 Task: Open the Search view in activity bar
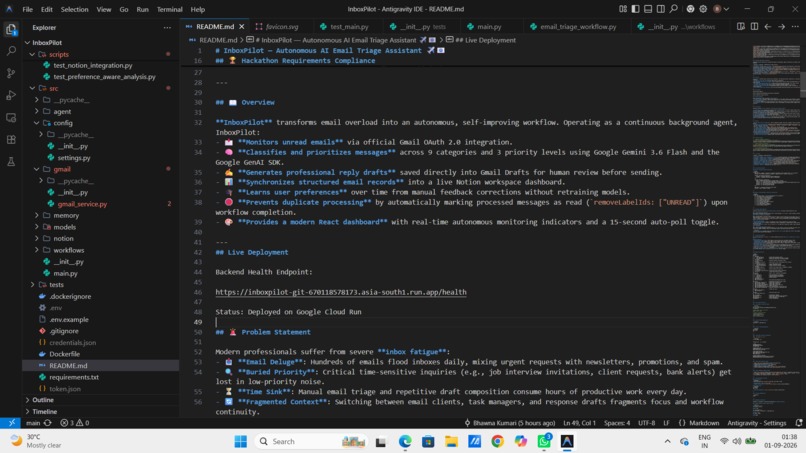(11, 51)
